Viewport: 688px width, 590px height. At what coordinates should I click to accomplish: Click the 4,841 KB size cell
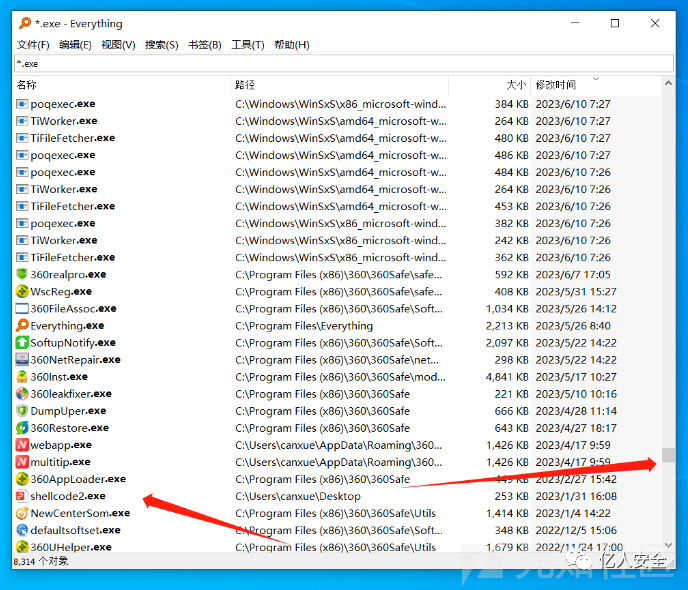tap(507, 377)
